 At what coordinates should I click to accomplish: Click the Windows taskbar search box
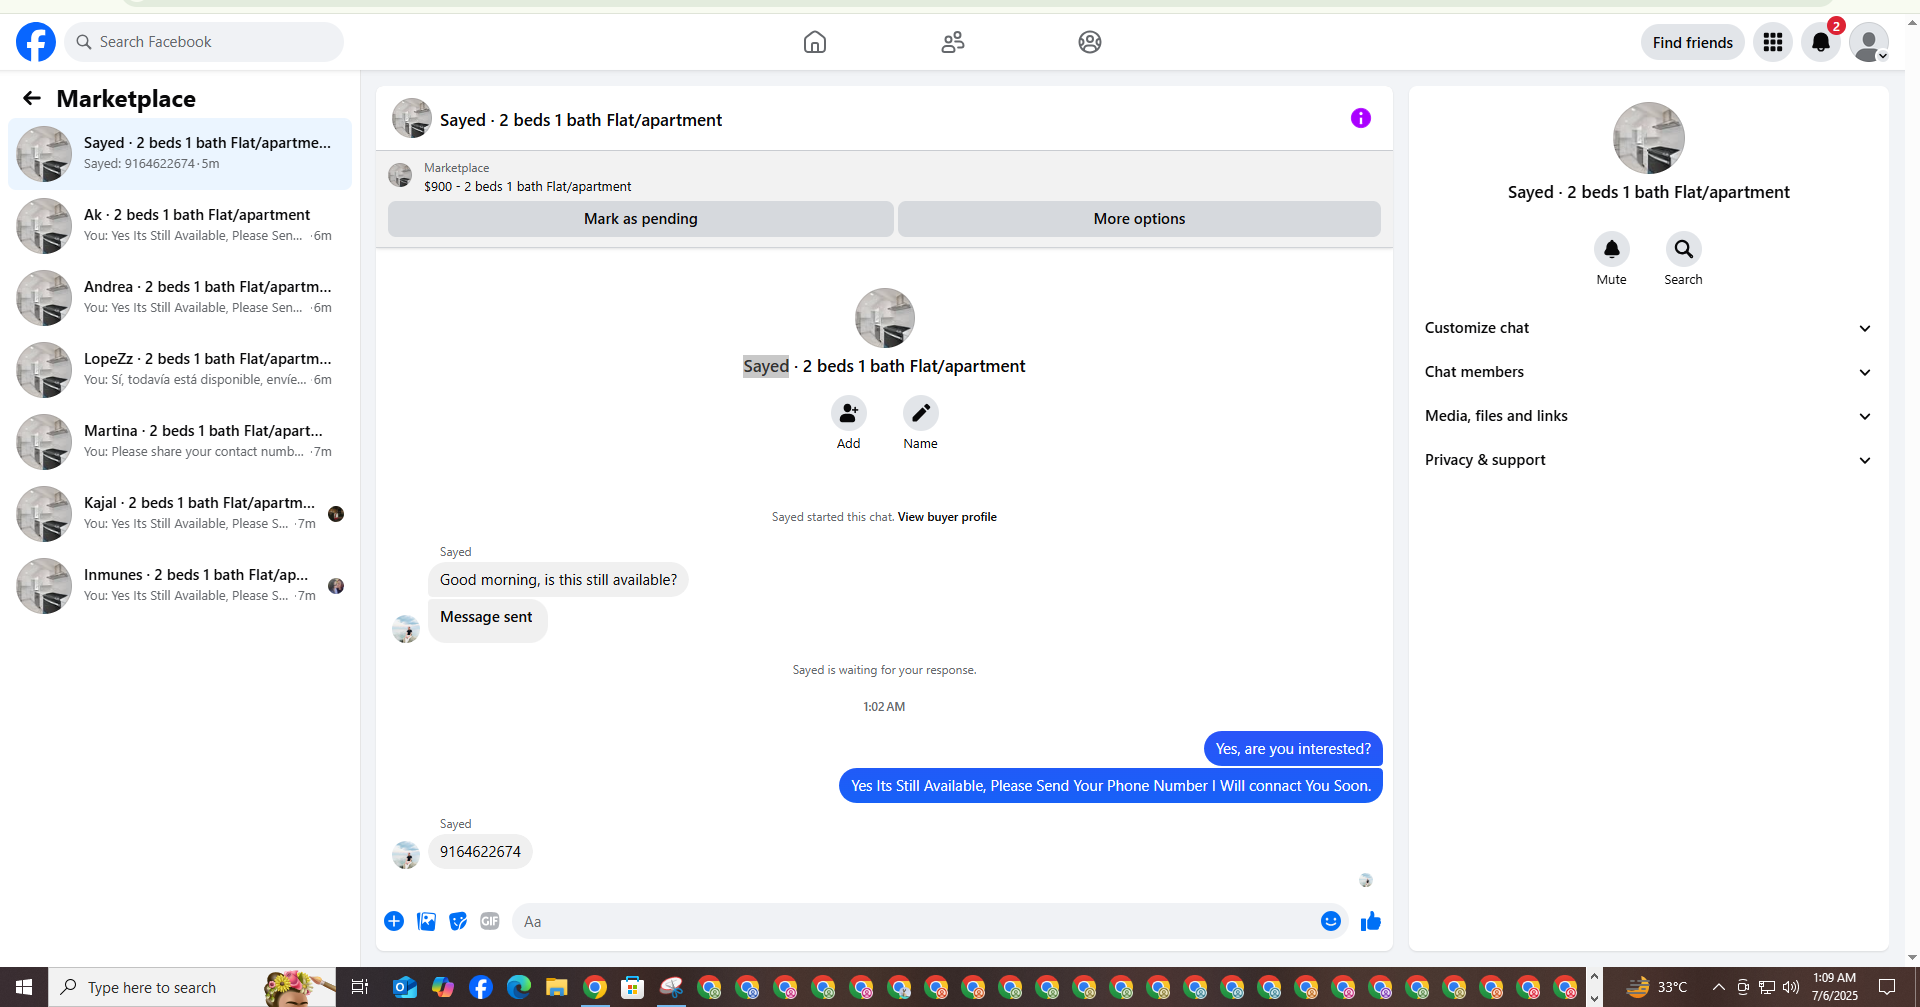coord(192,987)
